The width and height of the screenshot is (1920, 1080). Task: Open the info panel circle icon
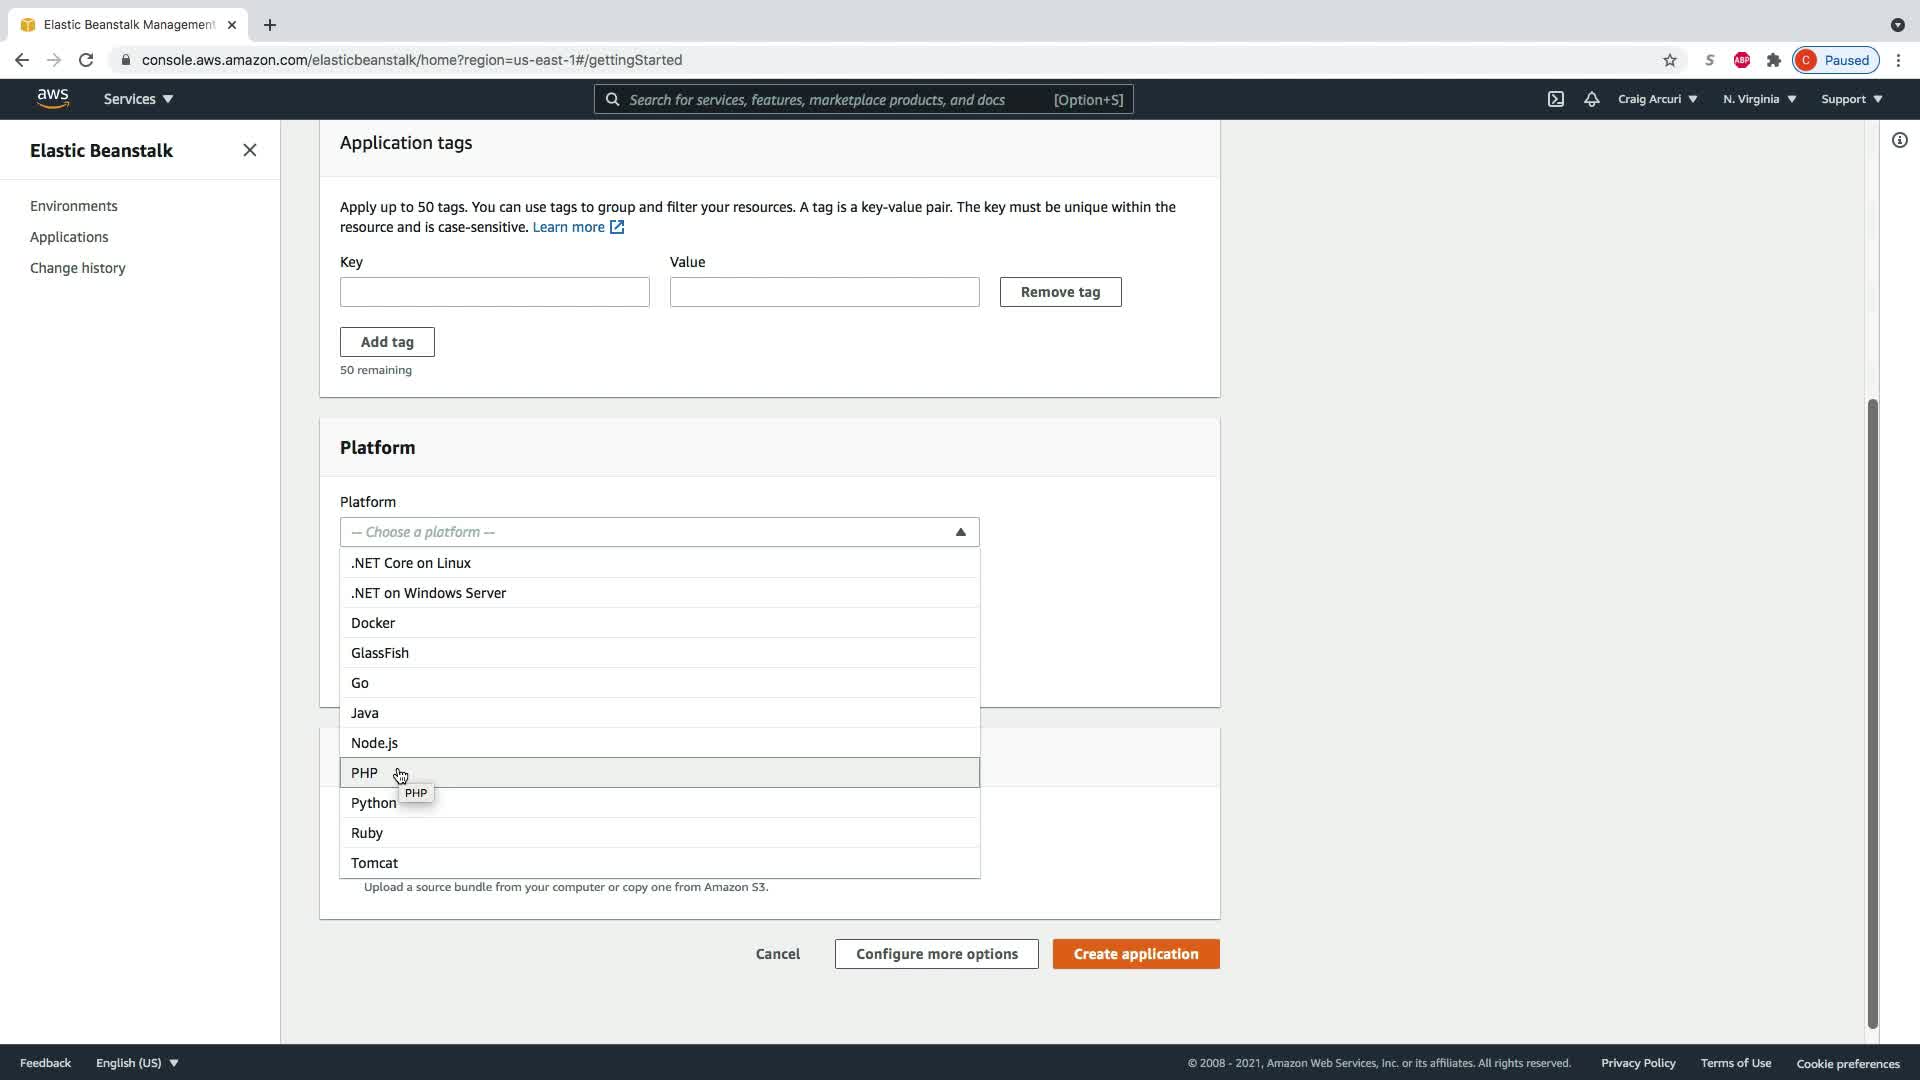[x=1899, y=141]
